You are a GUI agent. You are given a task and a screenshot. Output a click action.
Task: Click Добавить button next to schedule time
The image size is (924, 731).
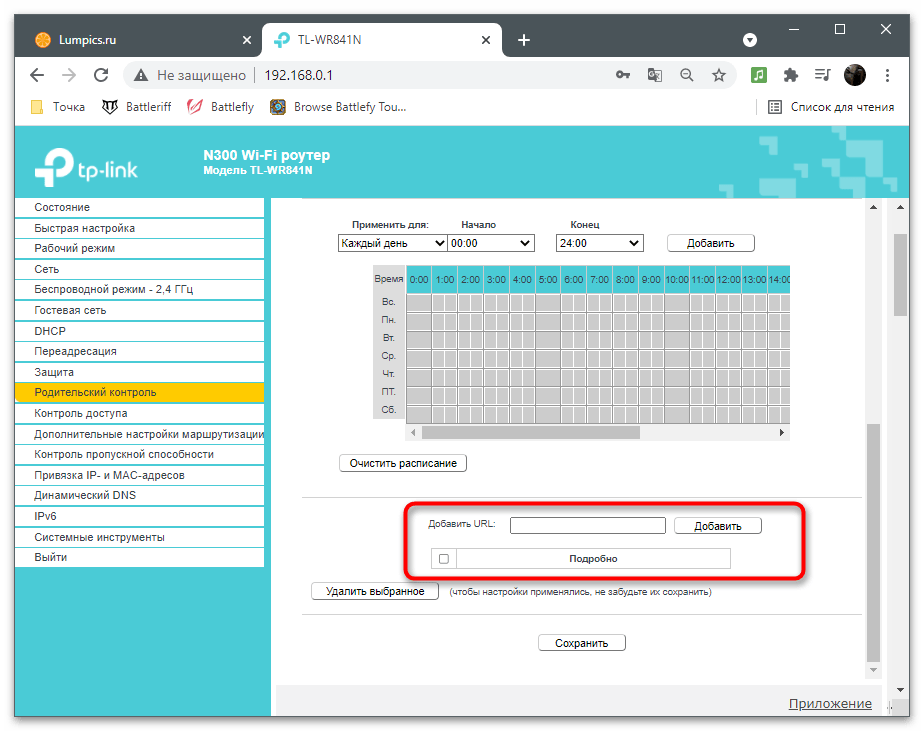tap(711, 243)
